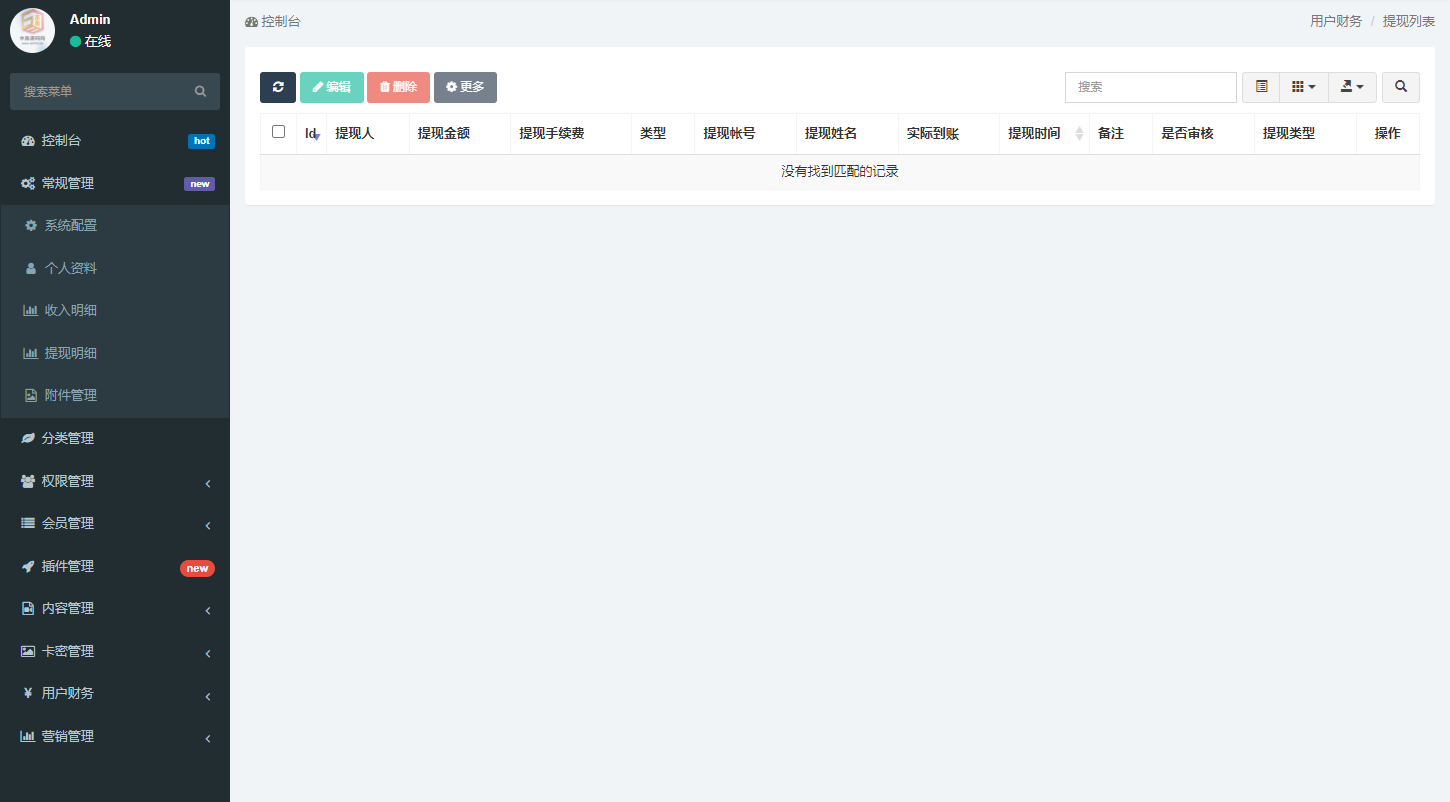Open 收入明细 submenu item

point(115,311)
